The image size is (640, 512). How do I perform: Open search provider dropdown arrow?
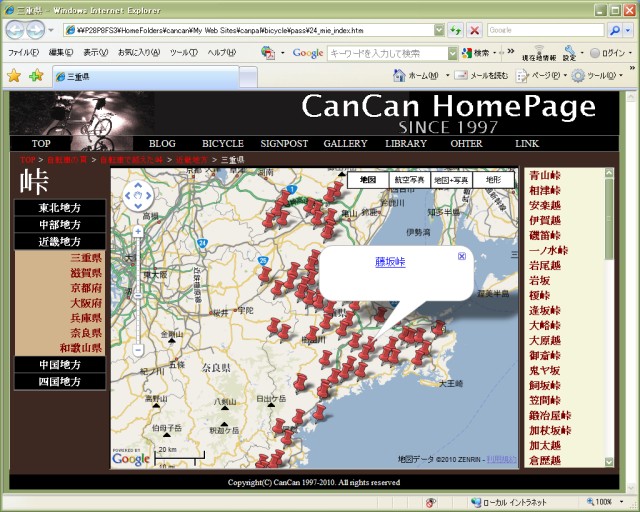click(x=629, y=30)
